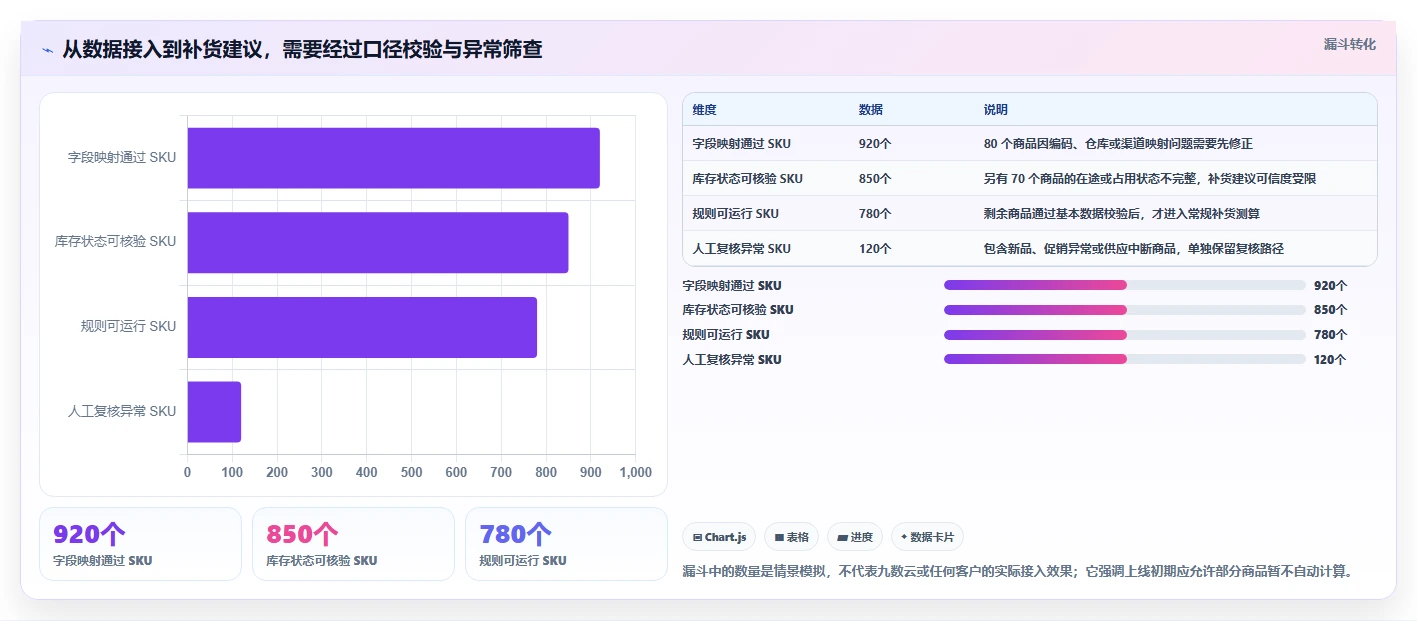Click the footnote starting with 漏斗中的数量是情景模拟
This screenshot has width=1417, height=621.
coord(1017,572)
